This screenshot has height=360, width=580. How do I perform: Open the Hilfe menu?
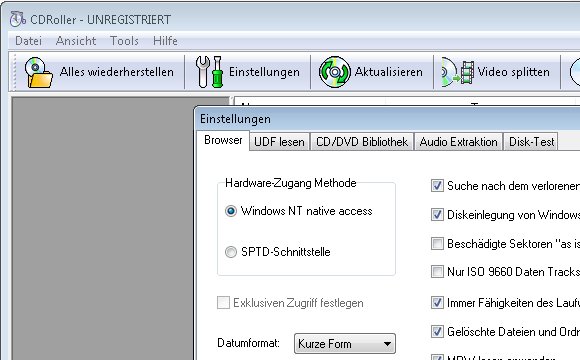(165, 40)
